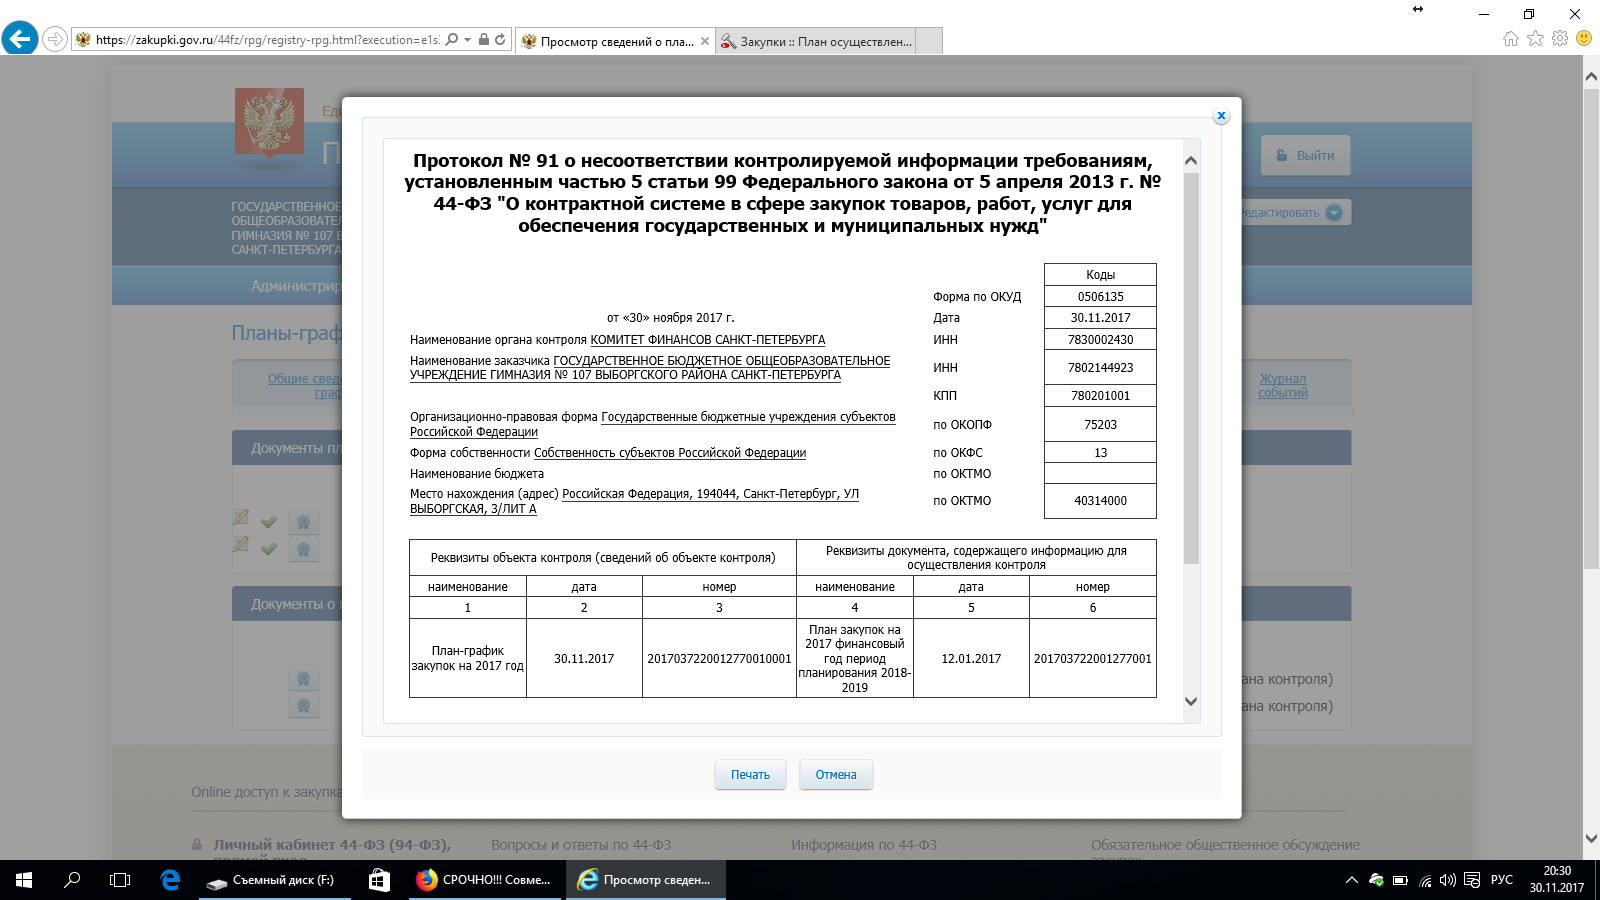Open the battery status tray icon
This screenshot has width=1600, height=900.
click(1400, 880)
